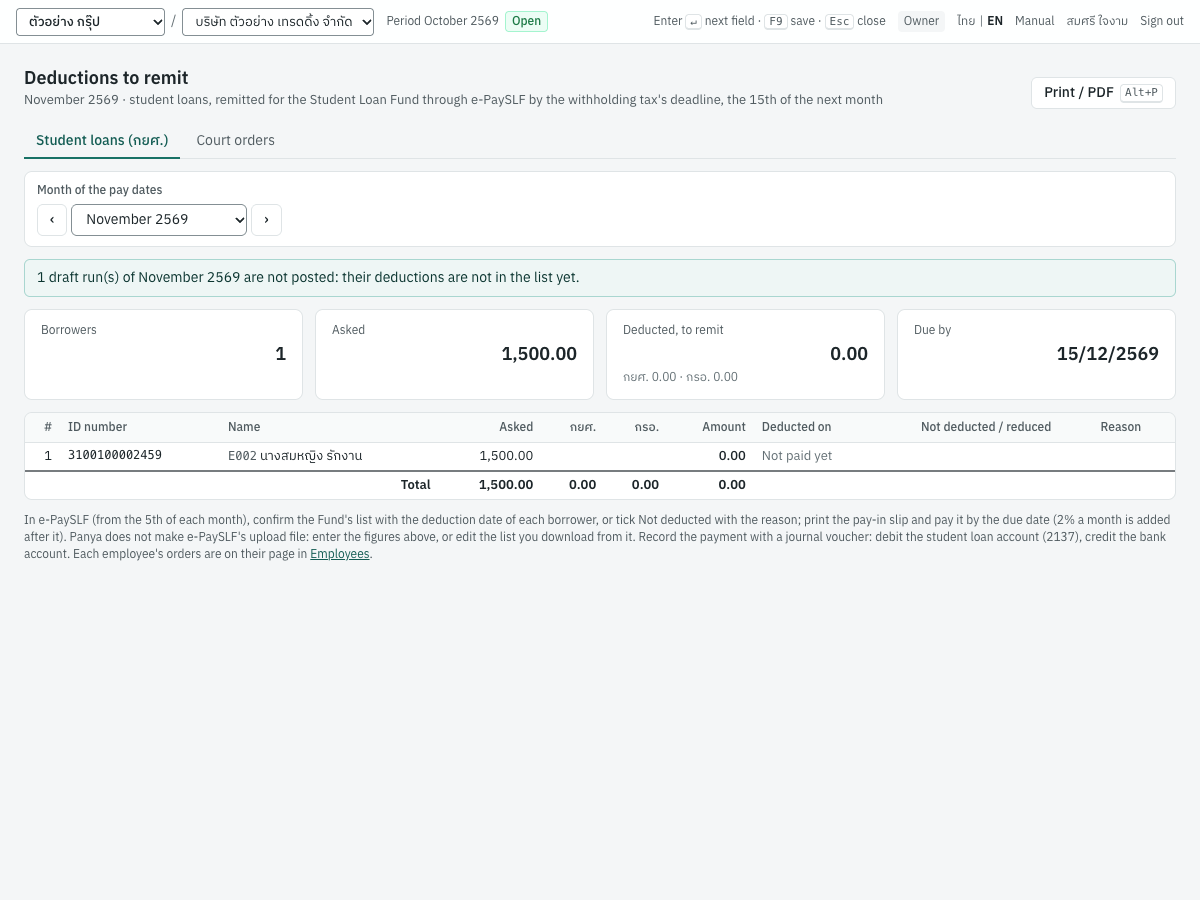Switch to the Court orders tab
Viewport: 1200px width, 900px height.
pyautogui.click(x=236, y=140)
